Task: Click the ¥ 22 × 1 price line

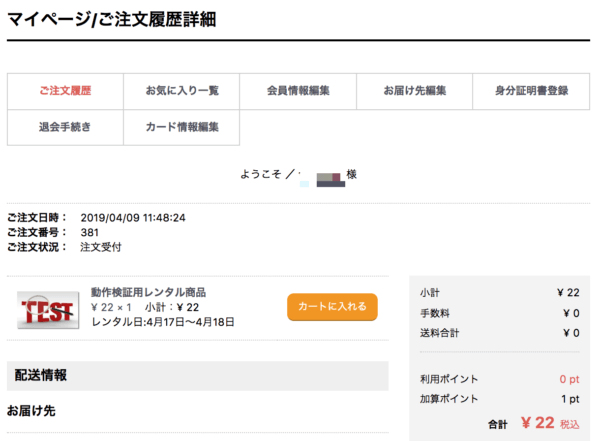Action: [111, 307]
